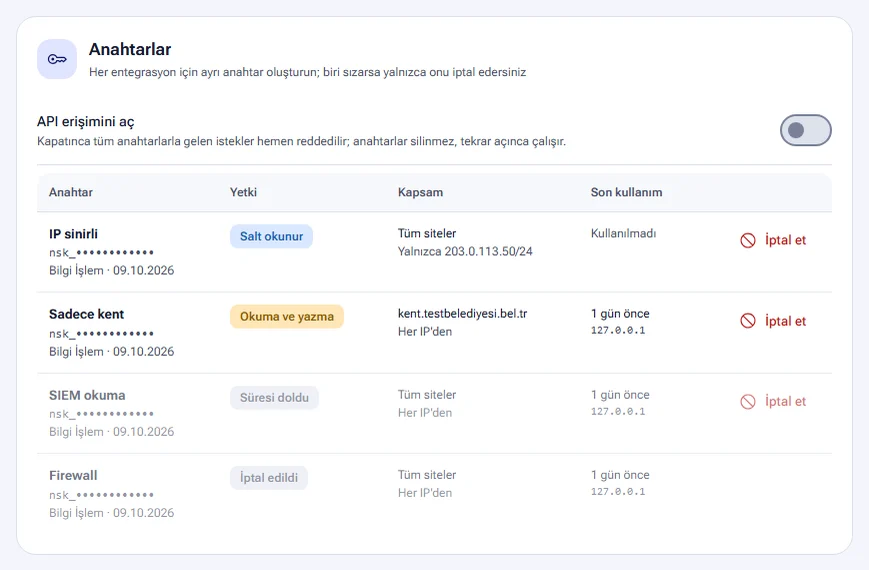Click Bilgi İşlem date under SIEM okuma
This screenshot has height=570, width=869.
click(111, 432)
